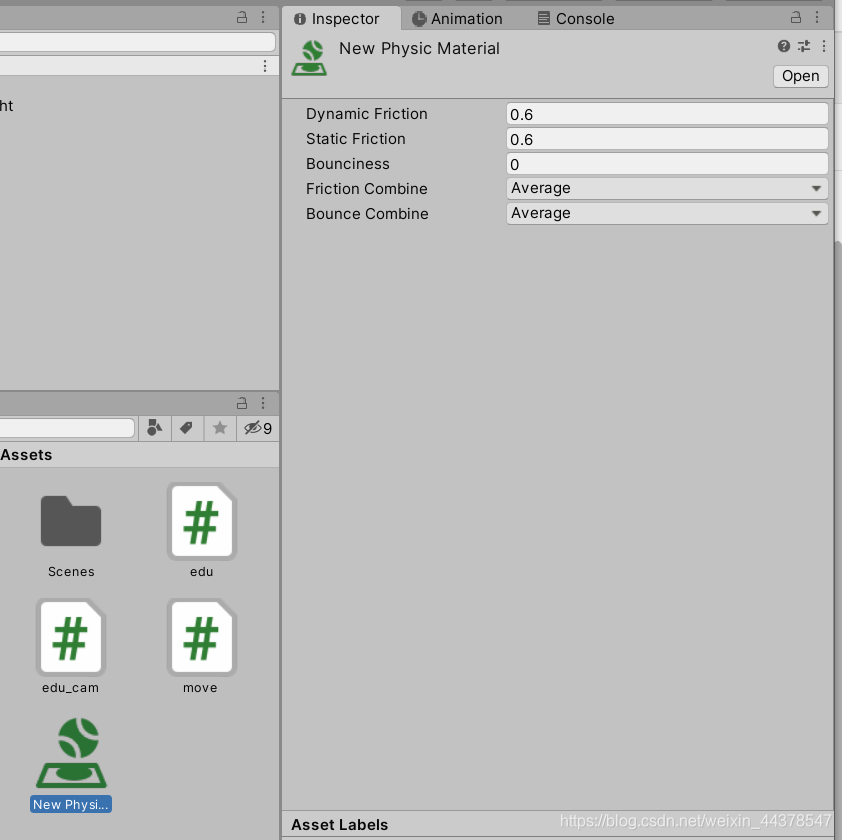
Task: Click the New Physic Material title
Action: (419, 48)
